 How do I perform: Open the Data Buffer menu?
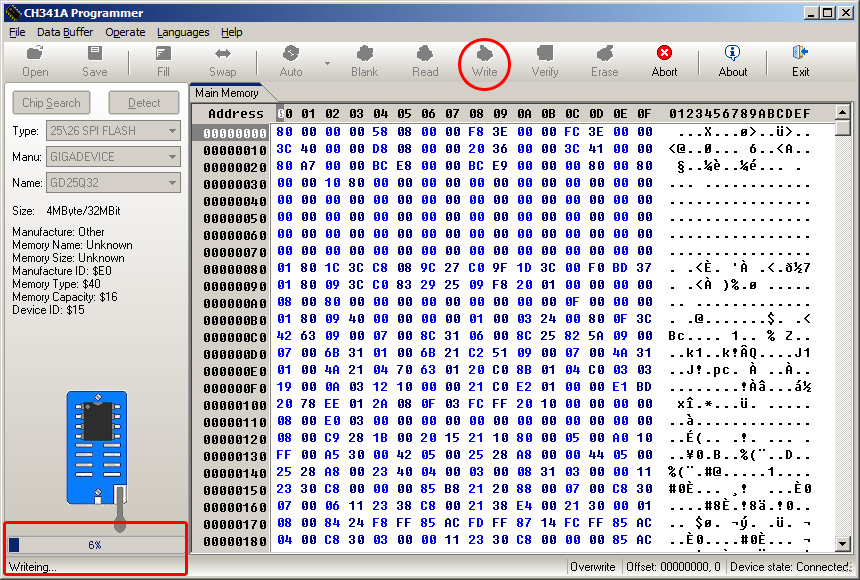click(65, 32)
